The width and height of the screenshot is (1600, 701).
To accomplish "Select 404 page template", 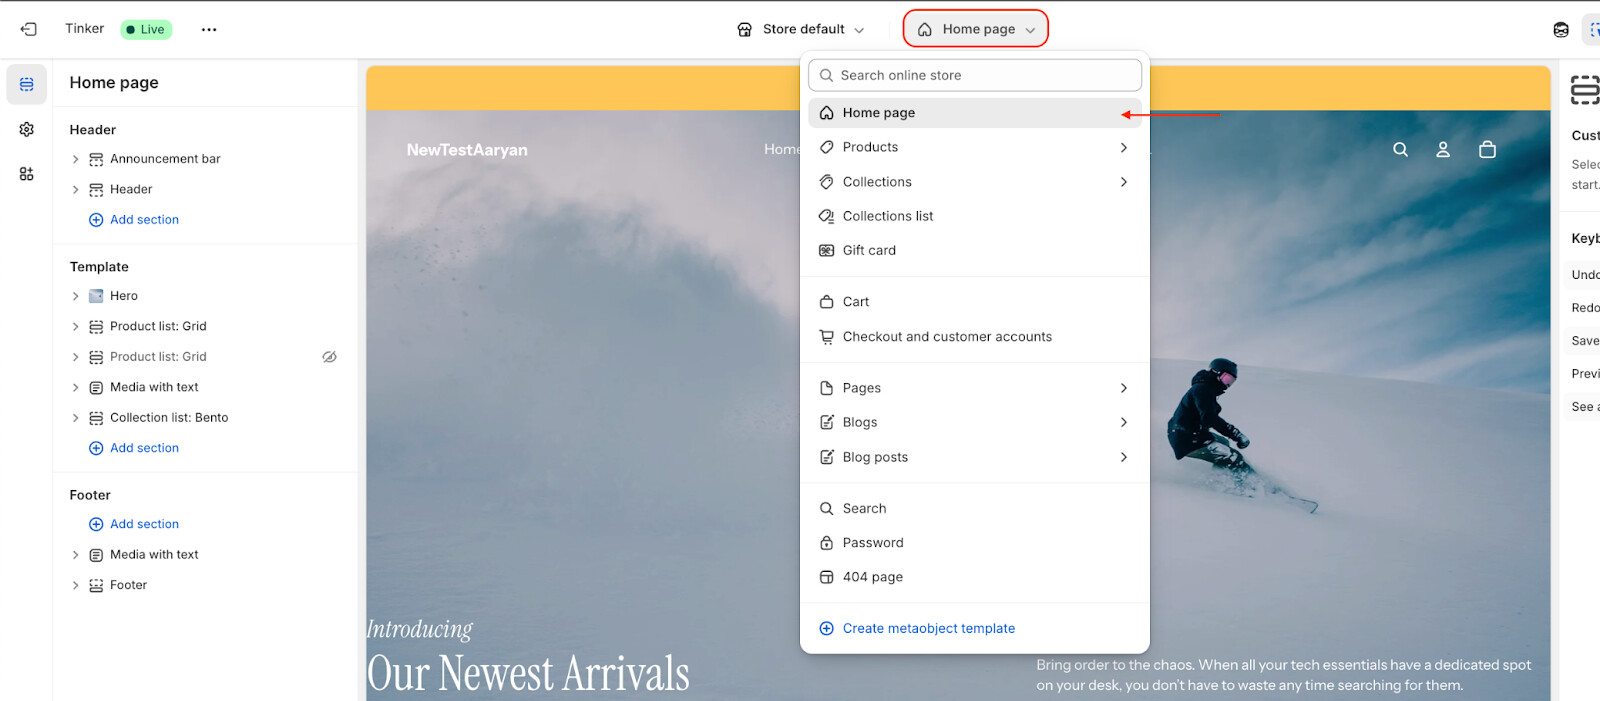I will 975,577.
